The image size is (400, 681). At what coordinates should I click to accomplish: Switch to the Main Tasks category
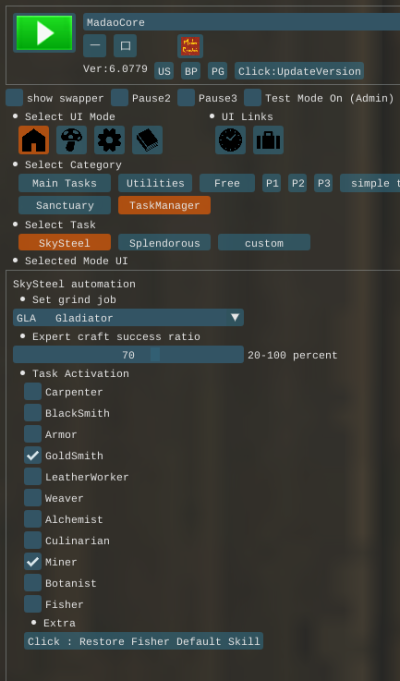pos(64,183)
